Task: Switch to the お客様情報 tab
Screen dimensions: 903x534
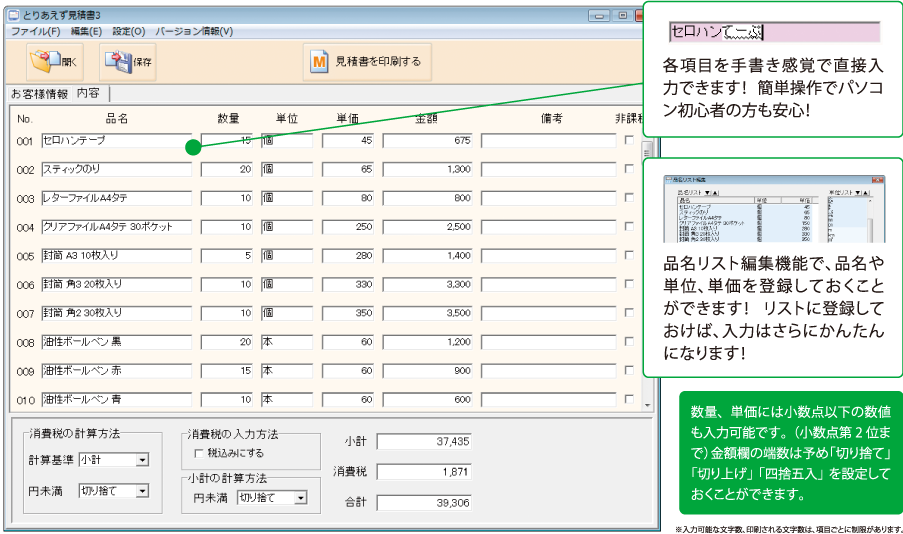Action: point(39,94)
